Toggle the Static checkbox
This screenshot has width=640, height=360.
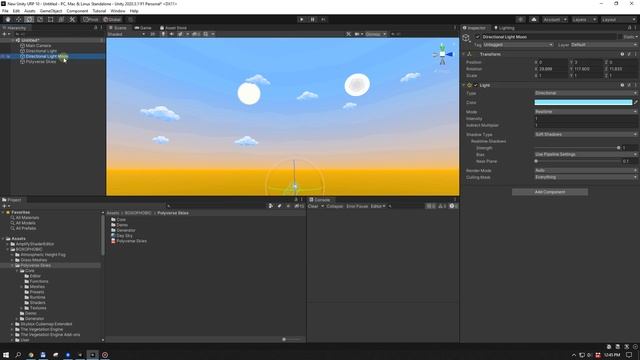(620, 37)
